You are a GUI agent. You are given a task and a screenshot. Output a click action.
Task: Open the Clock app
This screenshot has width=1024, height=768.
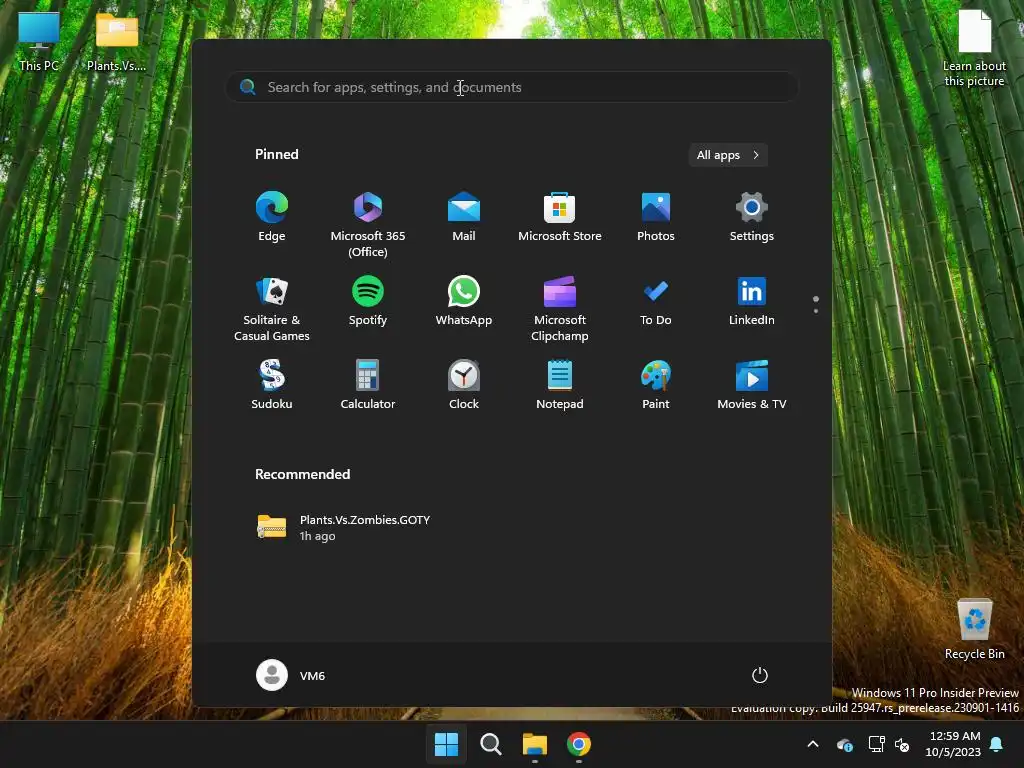[x=464, y=385]
